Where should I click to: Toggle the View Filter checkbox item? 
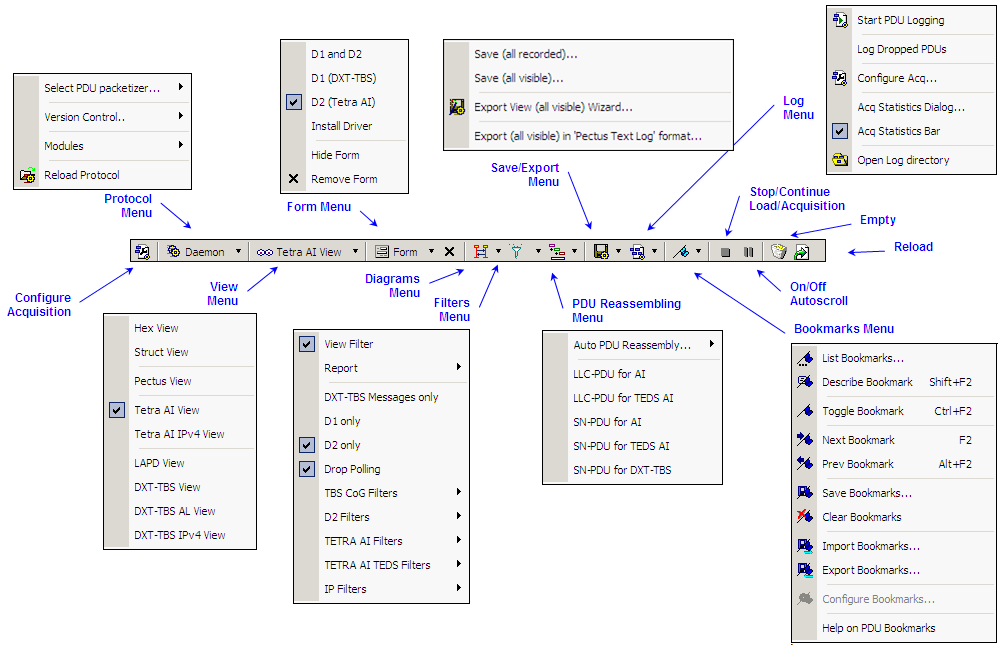point(348,344)
